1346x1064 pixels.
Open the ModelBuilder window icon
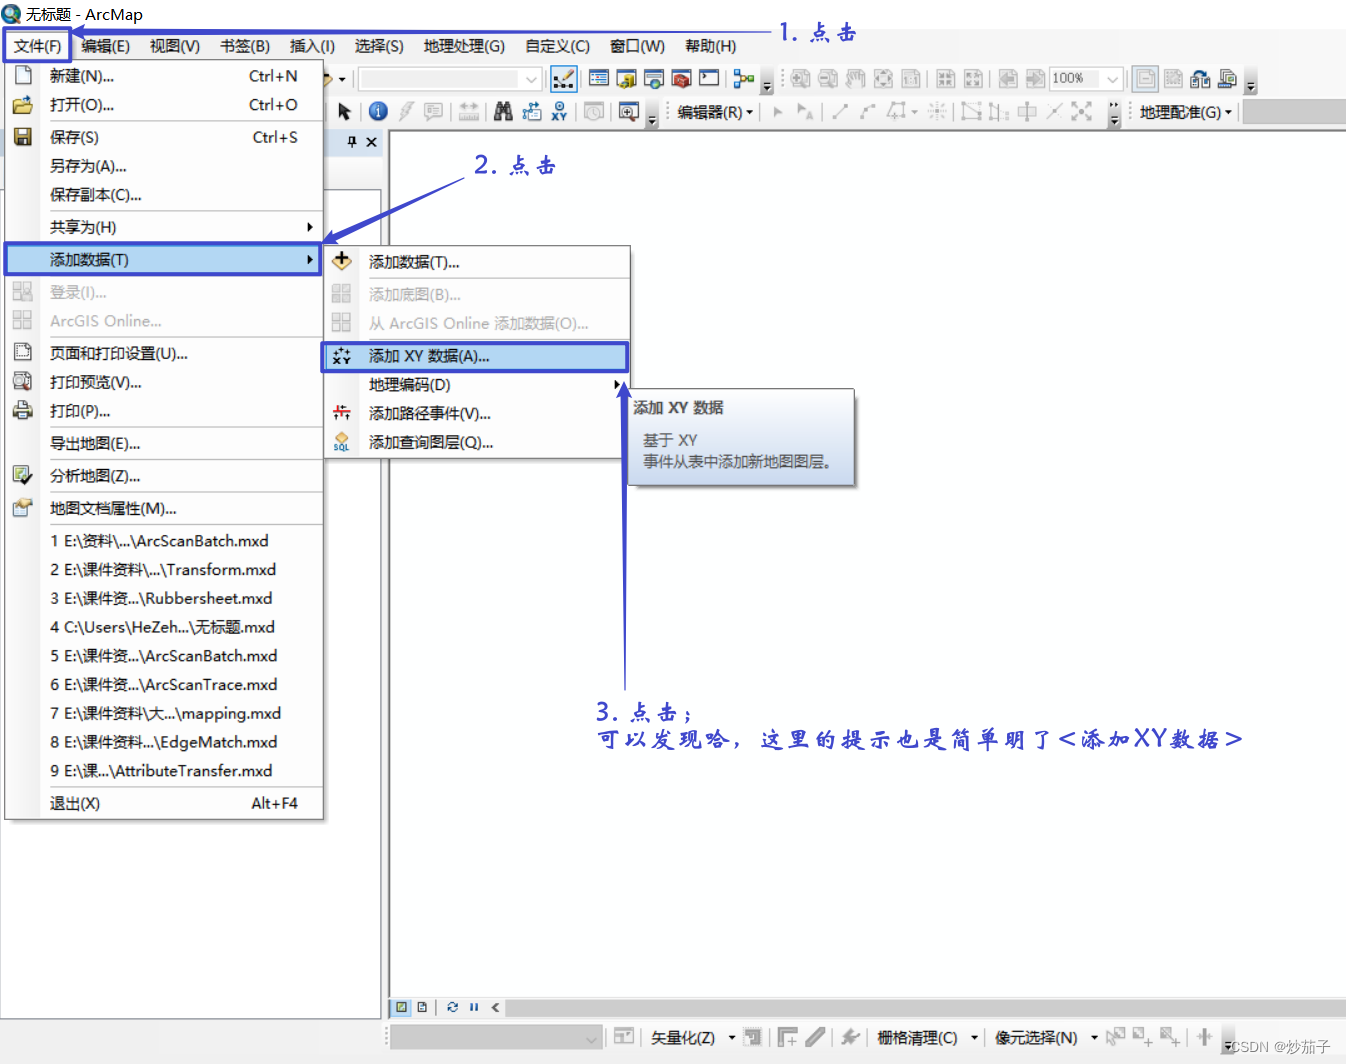(743, 78)
